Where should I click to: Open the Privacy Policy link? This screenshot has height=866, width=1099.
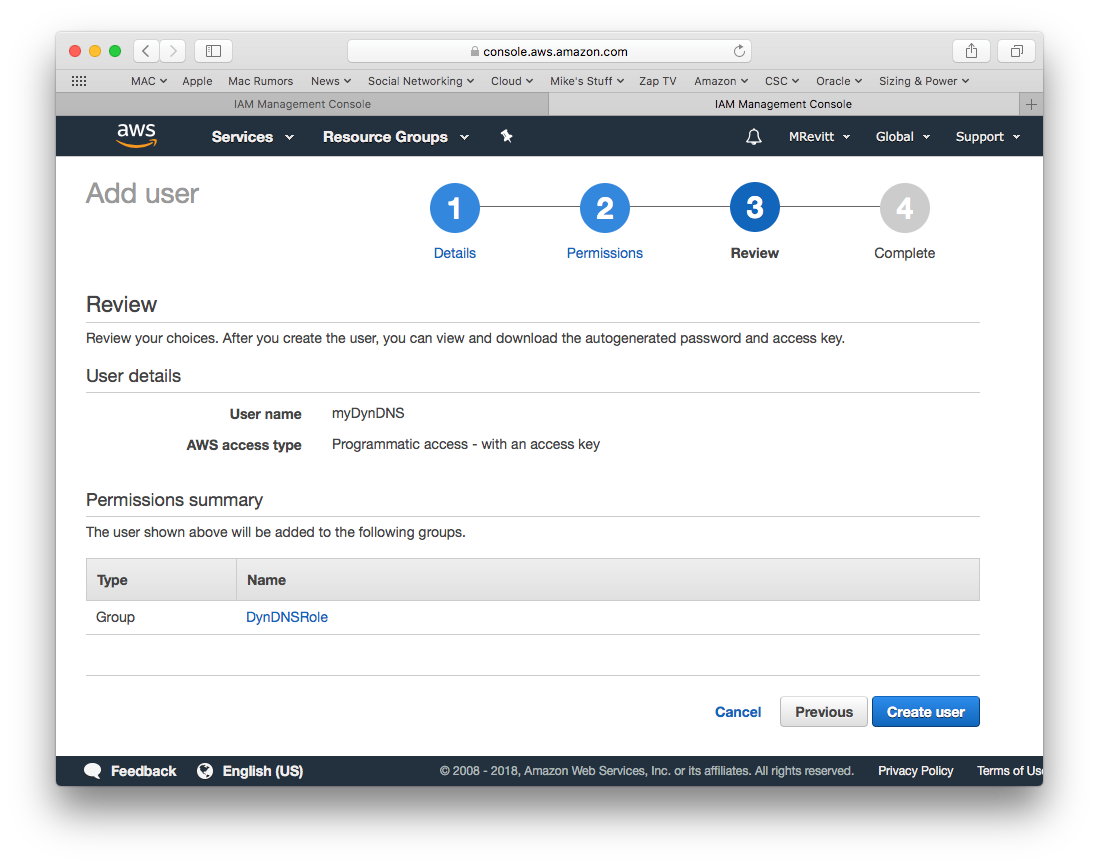tap(915, 771)
